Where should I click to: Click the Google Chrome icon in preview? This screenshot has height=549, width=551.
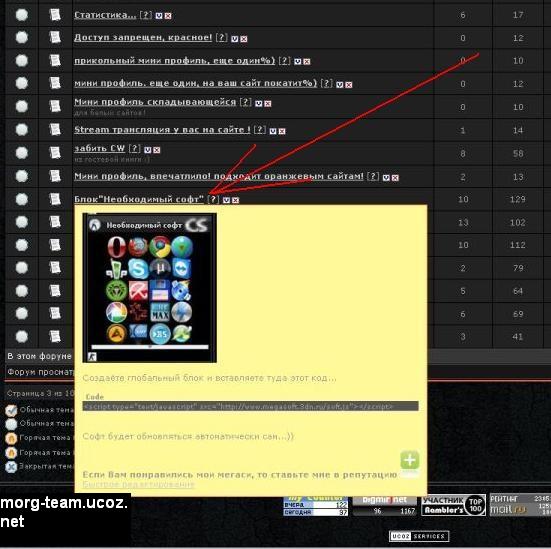pos(160,247)
